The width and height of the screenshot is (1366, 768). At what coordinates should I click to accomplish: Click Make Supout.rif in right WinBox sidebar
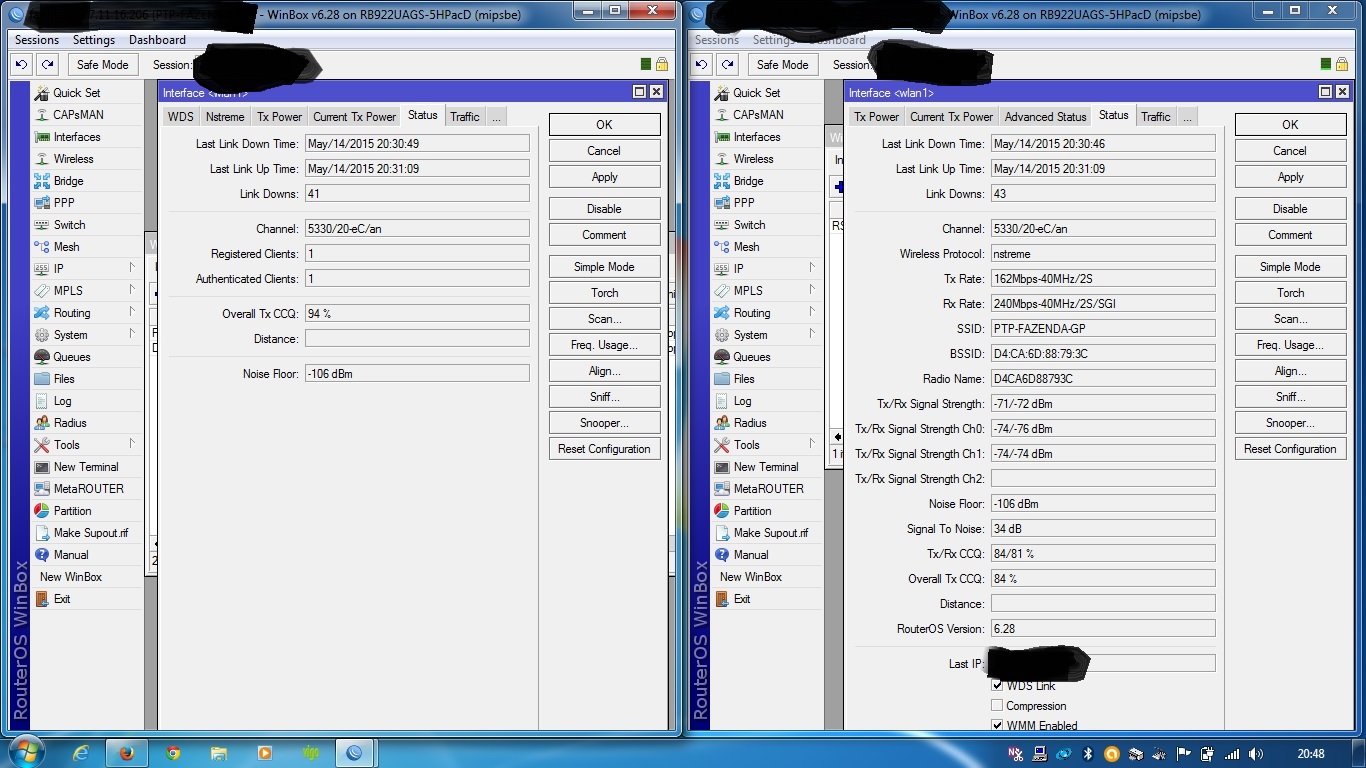coord(770,533)
